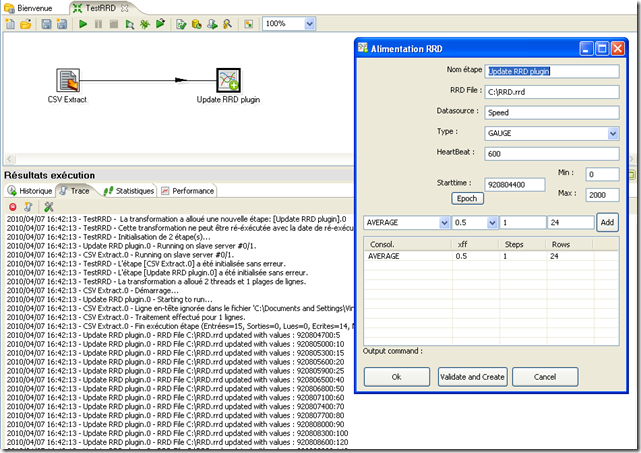Click the Starttime field containing 920804400
The height and width of the screenshot is (453, 641).
click(x=515, y=185)
